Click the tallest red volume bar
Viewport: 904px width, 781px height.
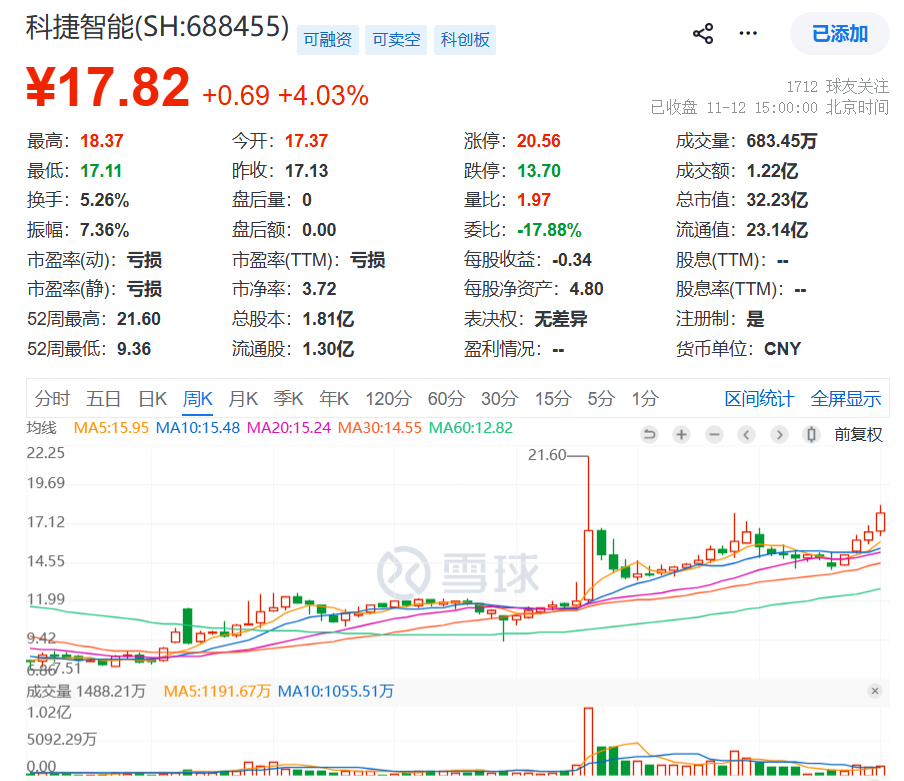[x=588, y=741]
